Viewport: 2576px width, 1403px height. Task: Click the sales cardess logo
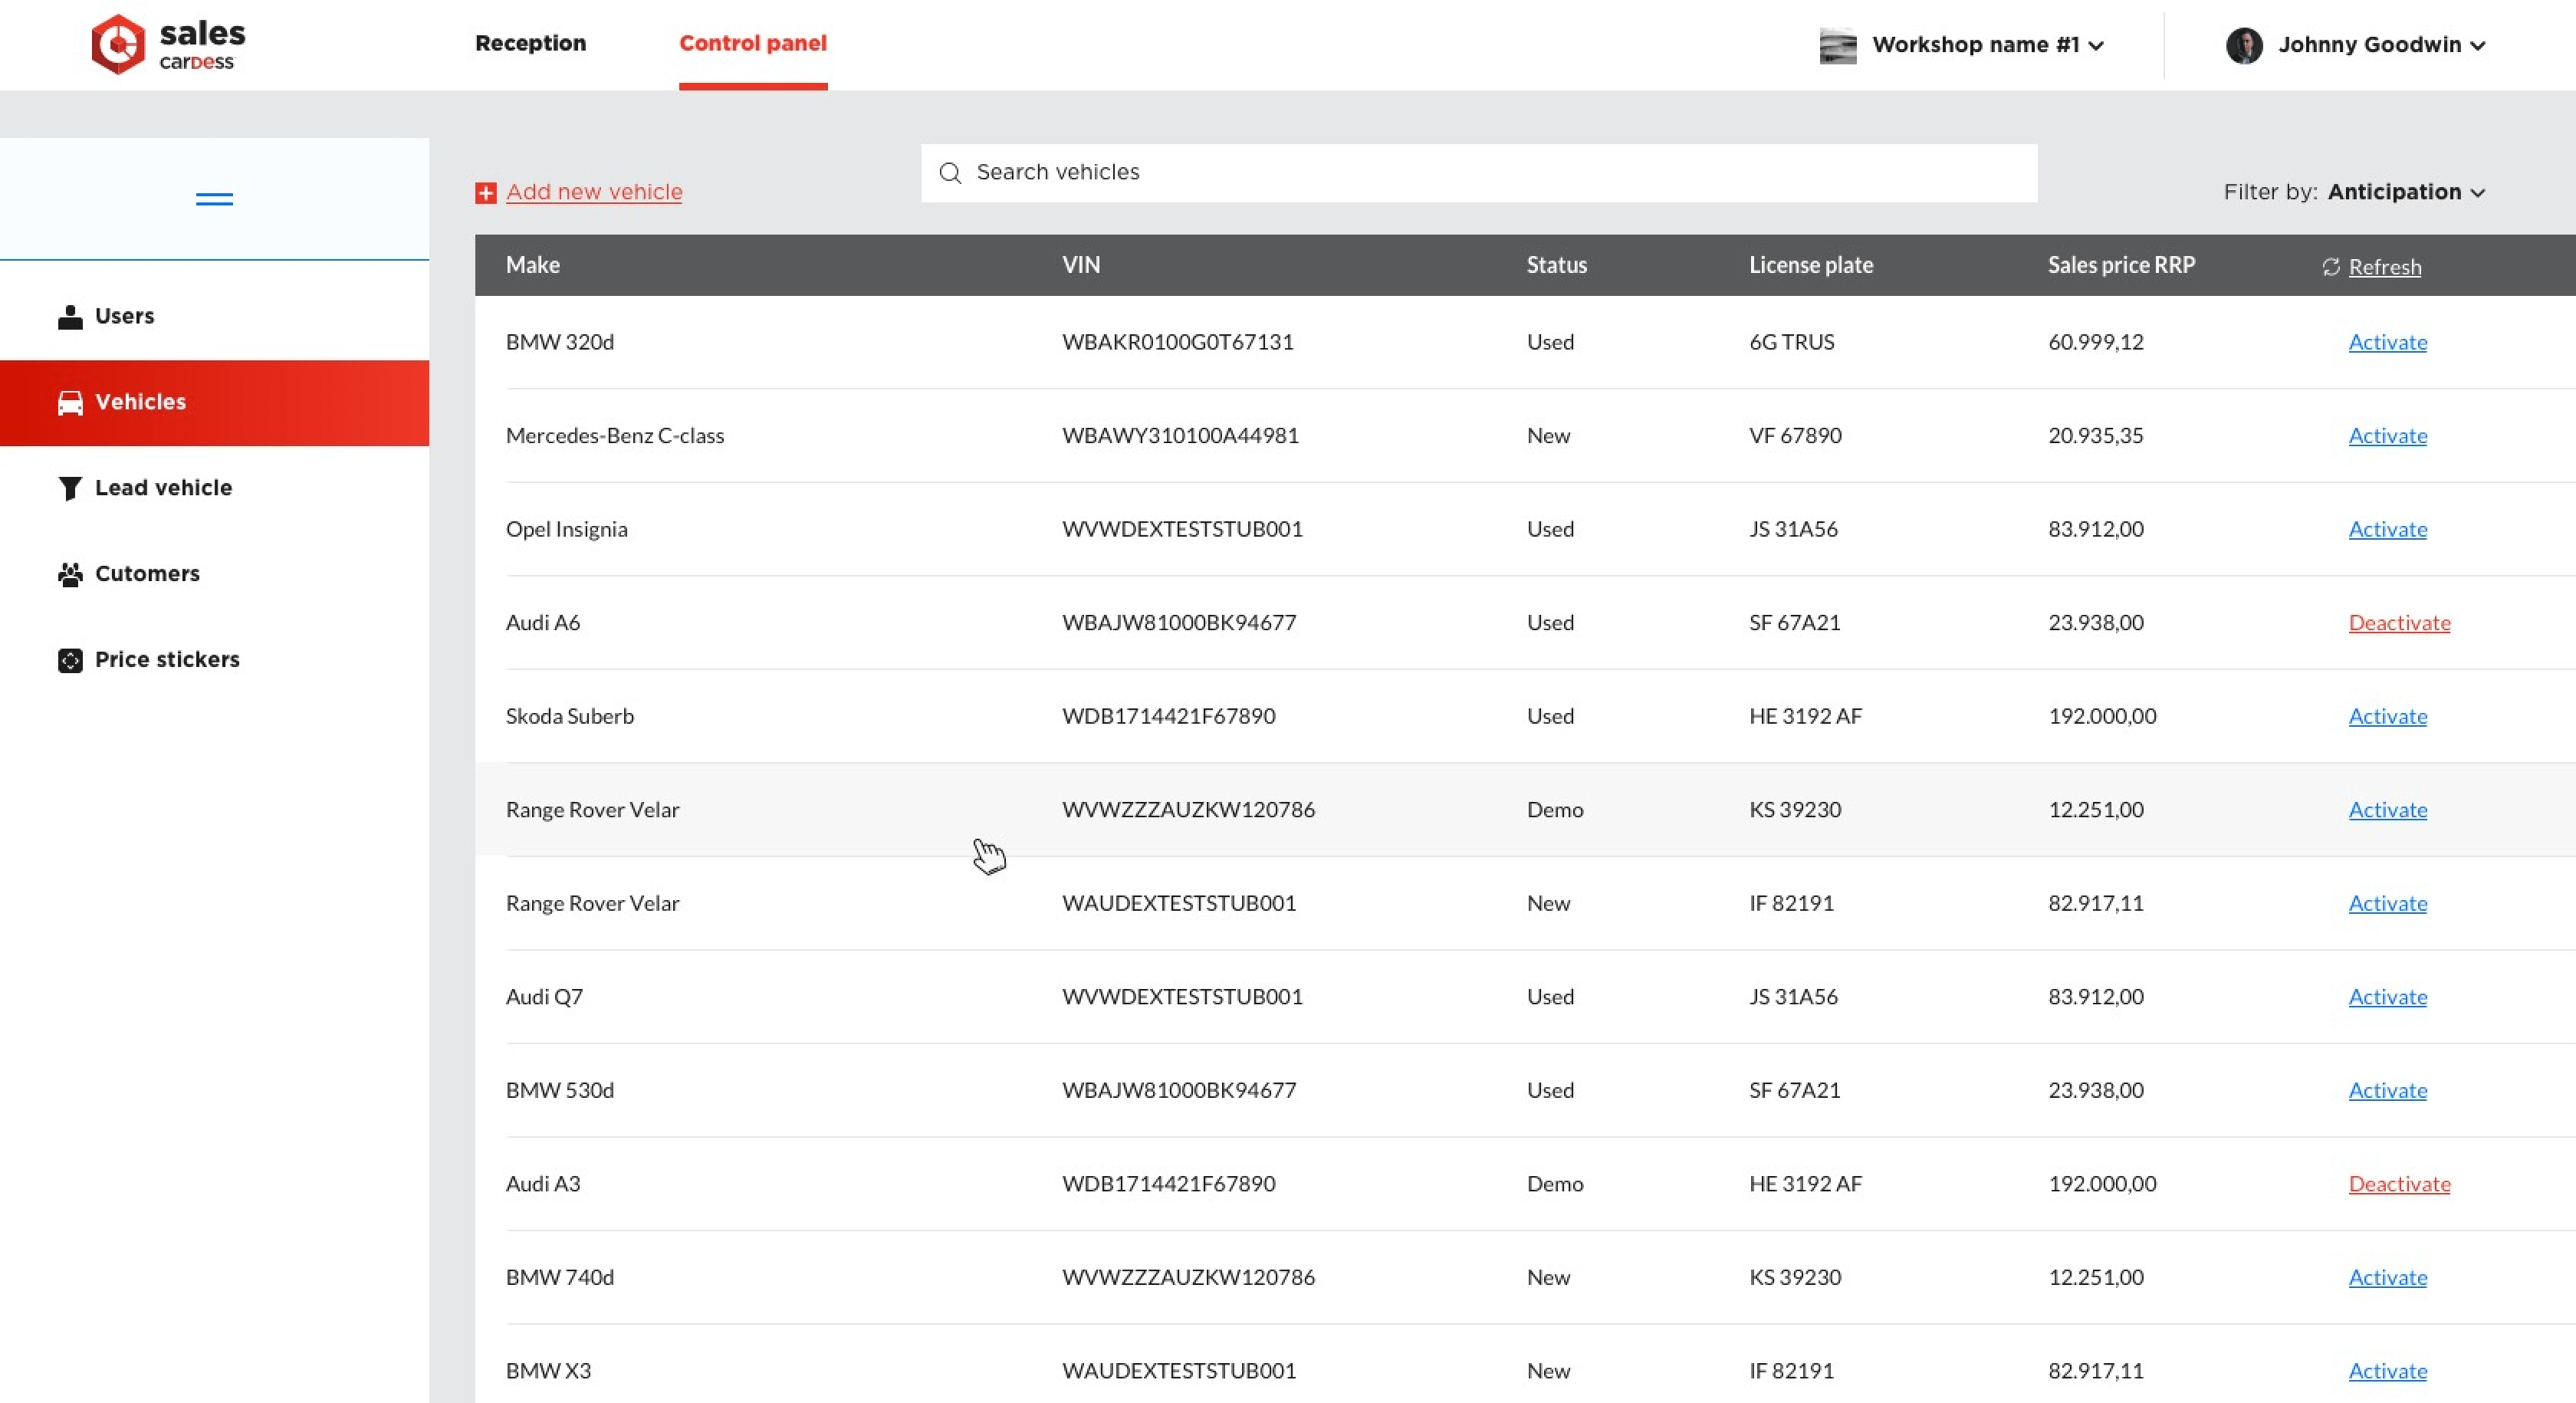(x=168, y=44)
